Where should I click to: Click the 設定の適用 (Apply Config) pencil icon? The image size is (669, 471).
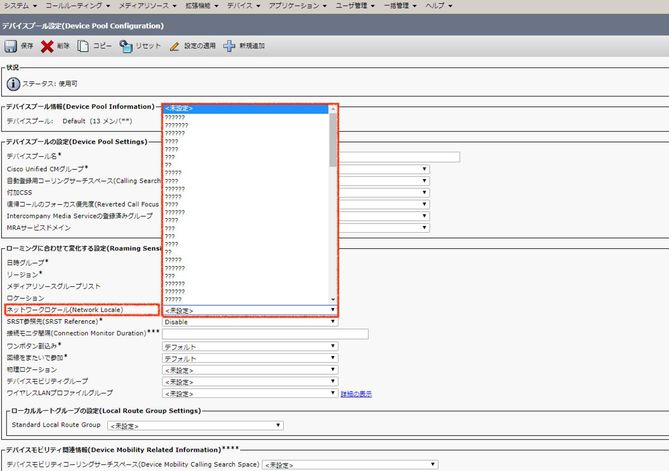(x=175, y=46)
